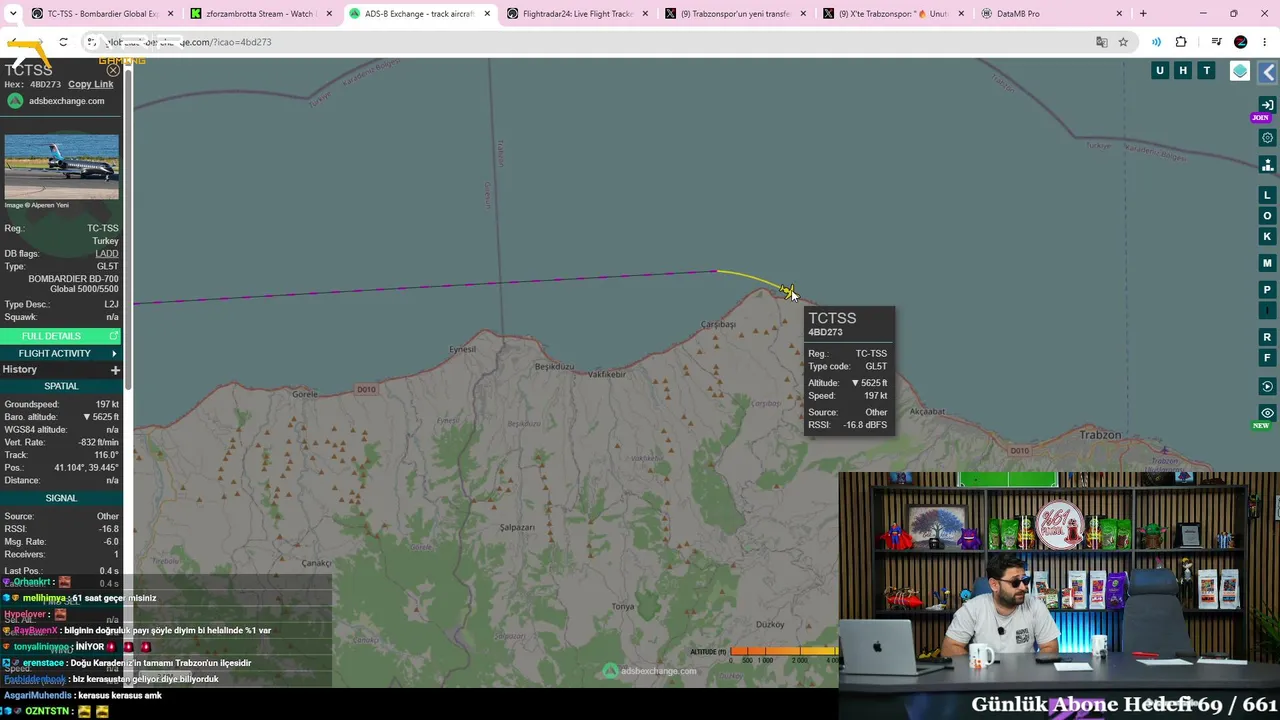Open the adsbexchange.com logo link
Image resolution: width=1280 pixels, height=720 pixels.
coord(56,101)
